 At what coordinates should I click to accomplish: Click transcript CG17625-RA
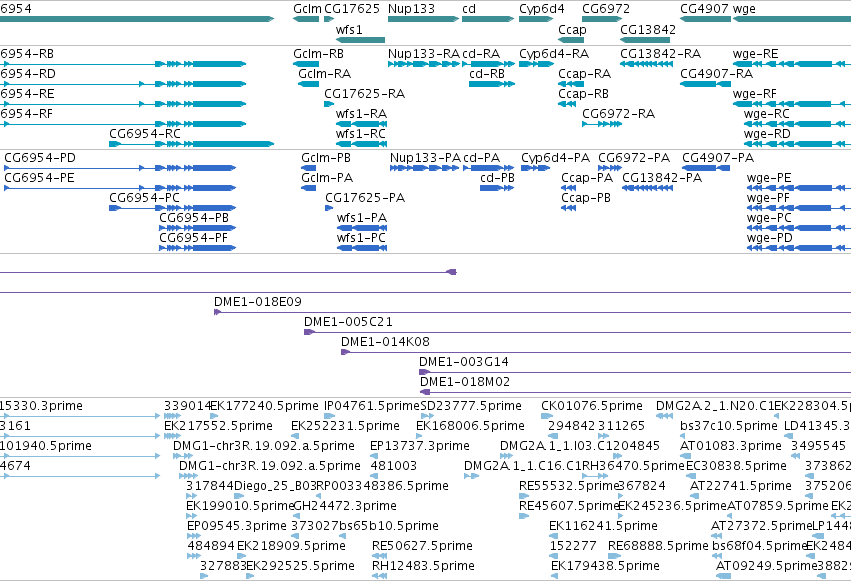coord(364,93)
